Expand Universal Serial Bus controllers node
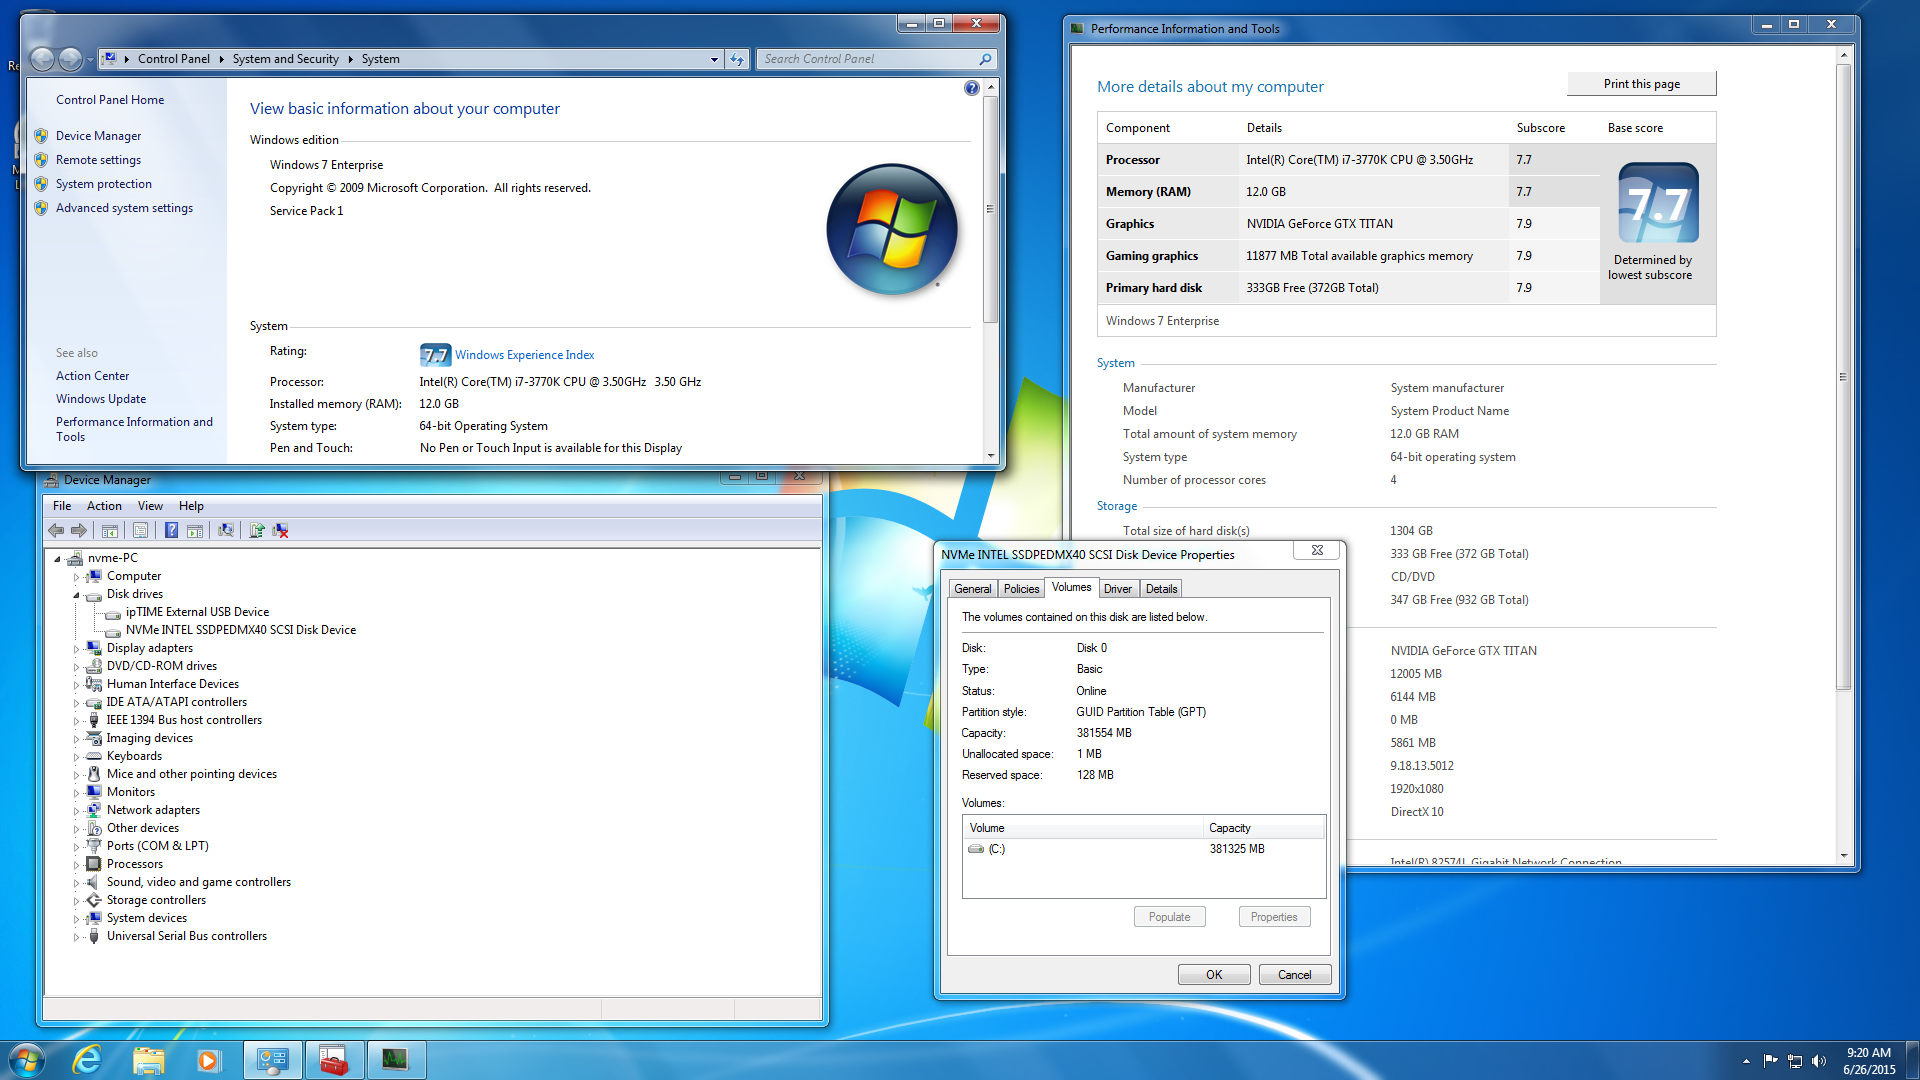Image resolution: width=1920 pixels, height=1080 pixels. (76, 937)
